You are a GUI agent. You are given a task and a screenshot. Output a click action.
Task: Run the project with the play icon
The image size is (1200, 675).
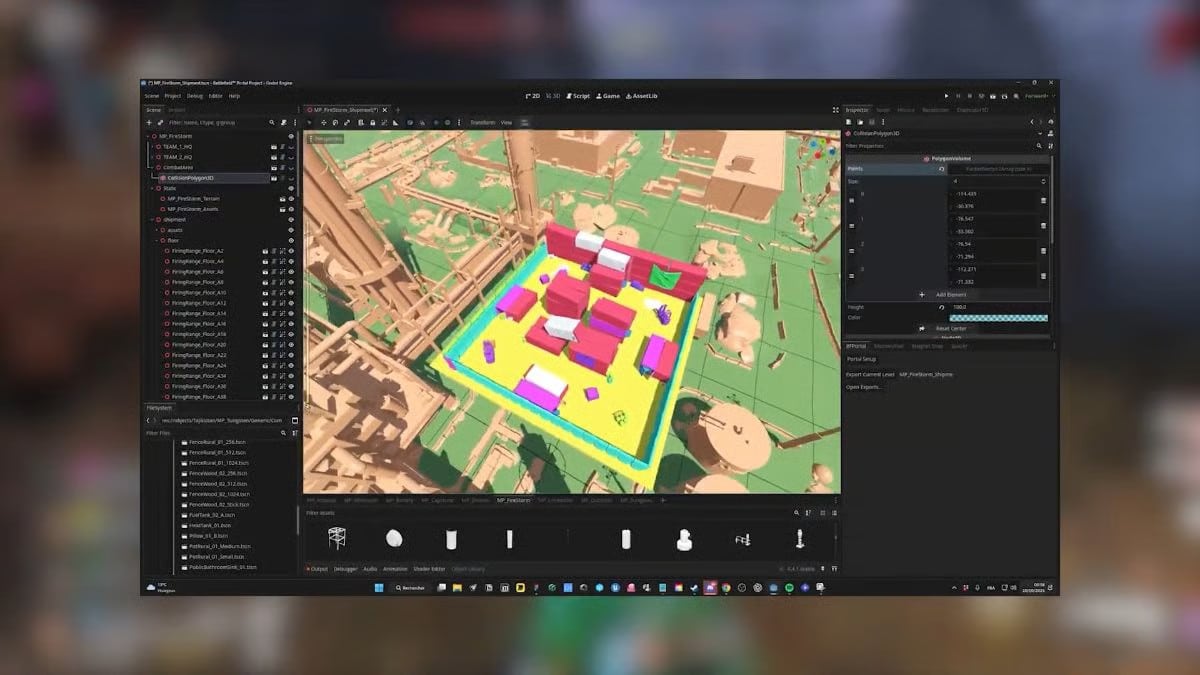(x=947, y=96)
